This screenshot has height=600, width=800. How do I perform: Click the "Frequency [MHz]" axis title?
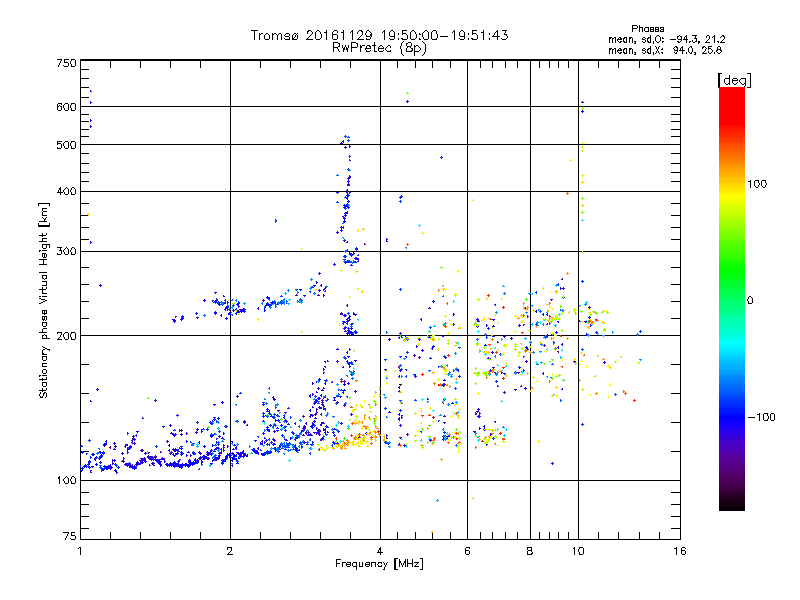[379, 564]
